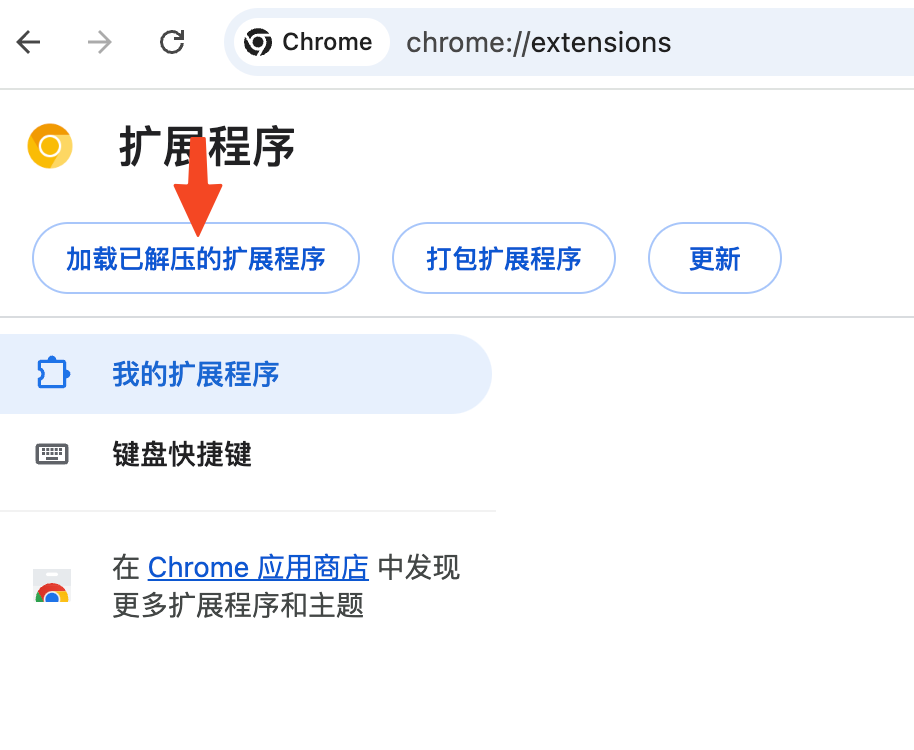Click the forward navigation arrow
The height and width of the screenshot is (750, 914).
coord(99,43)
